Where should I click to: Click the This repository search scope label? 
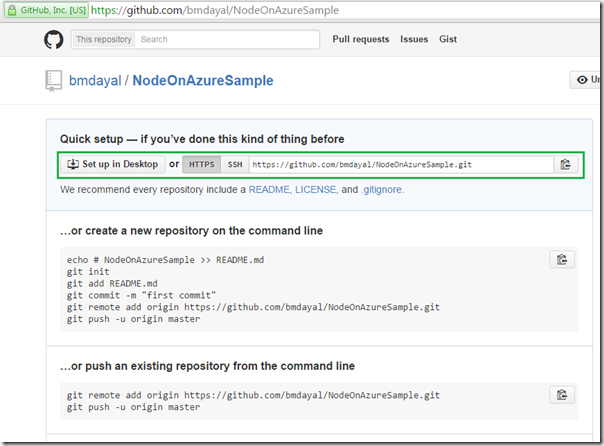click(x=104, y=39)
